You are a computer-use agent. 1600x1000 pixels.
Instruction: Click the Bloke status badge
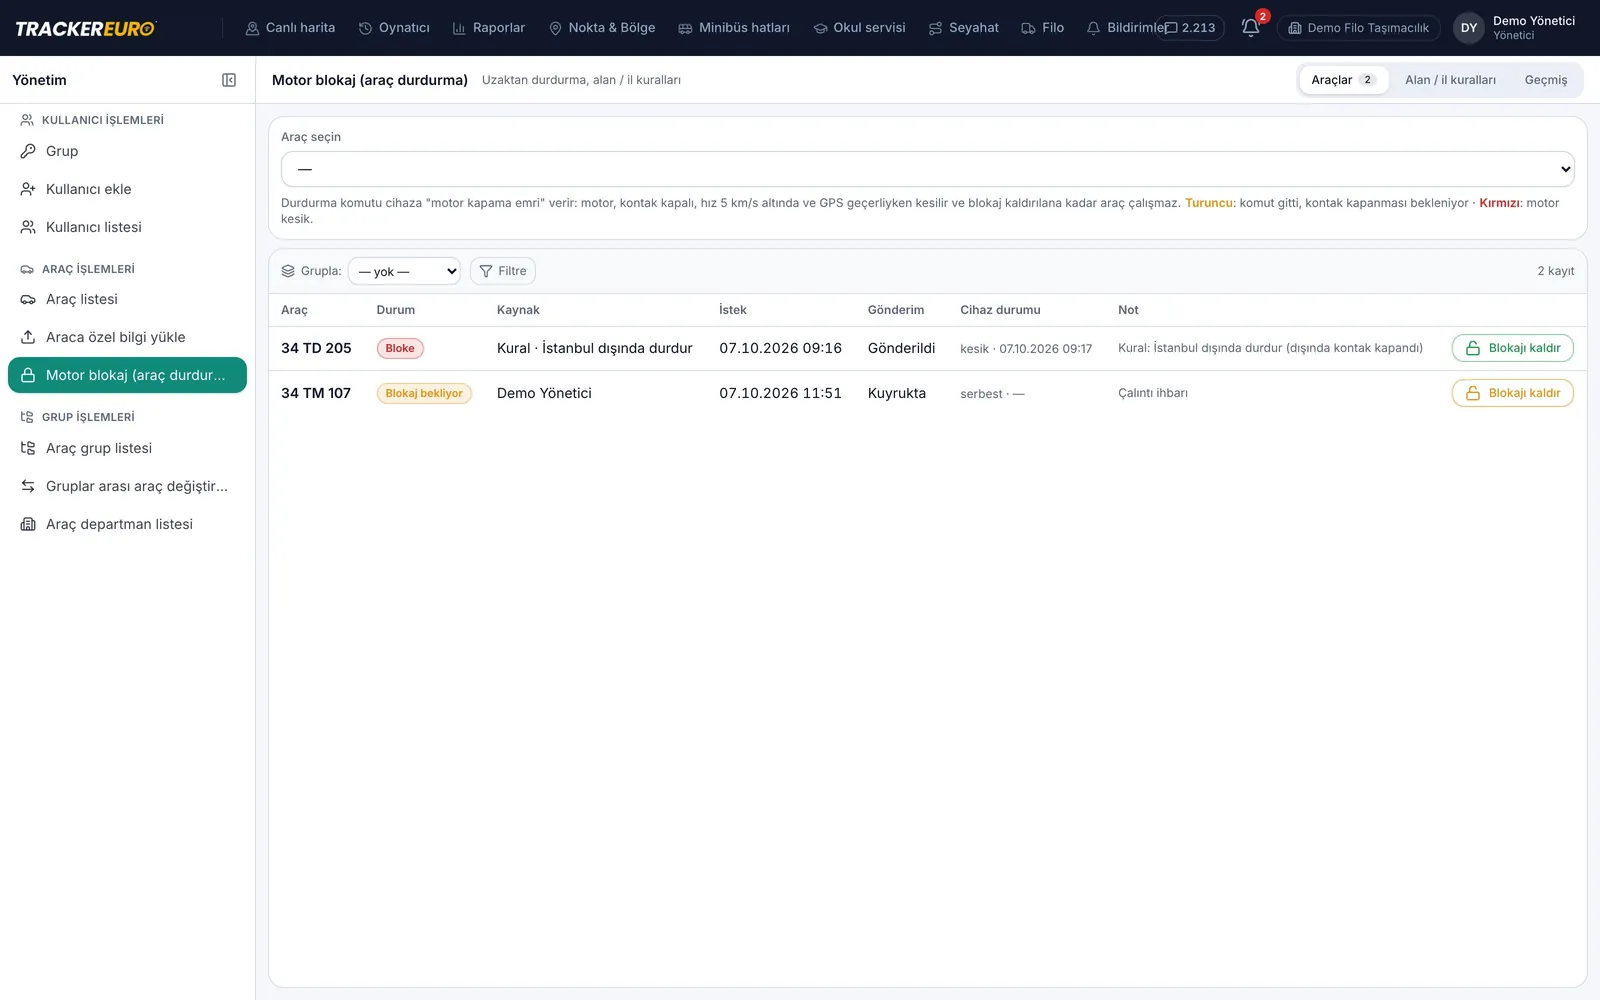[400, 348]
